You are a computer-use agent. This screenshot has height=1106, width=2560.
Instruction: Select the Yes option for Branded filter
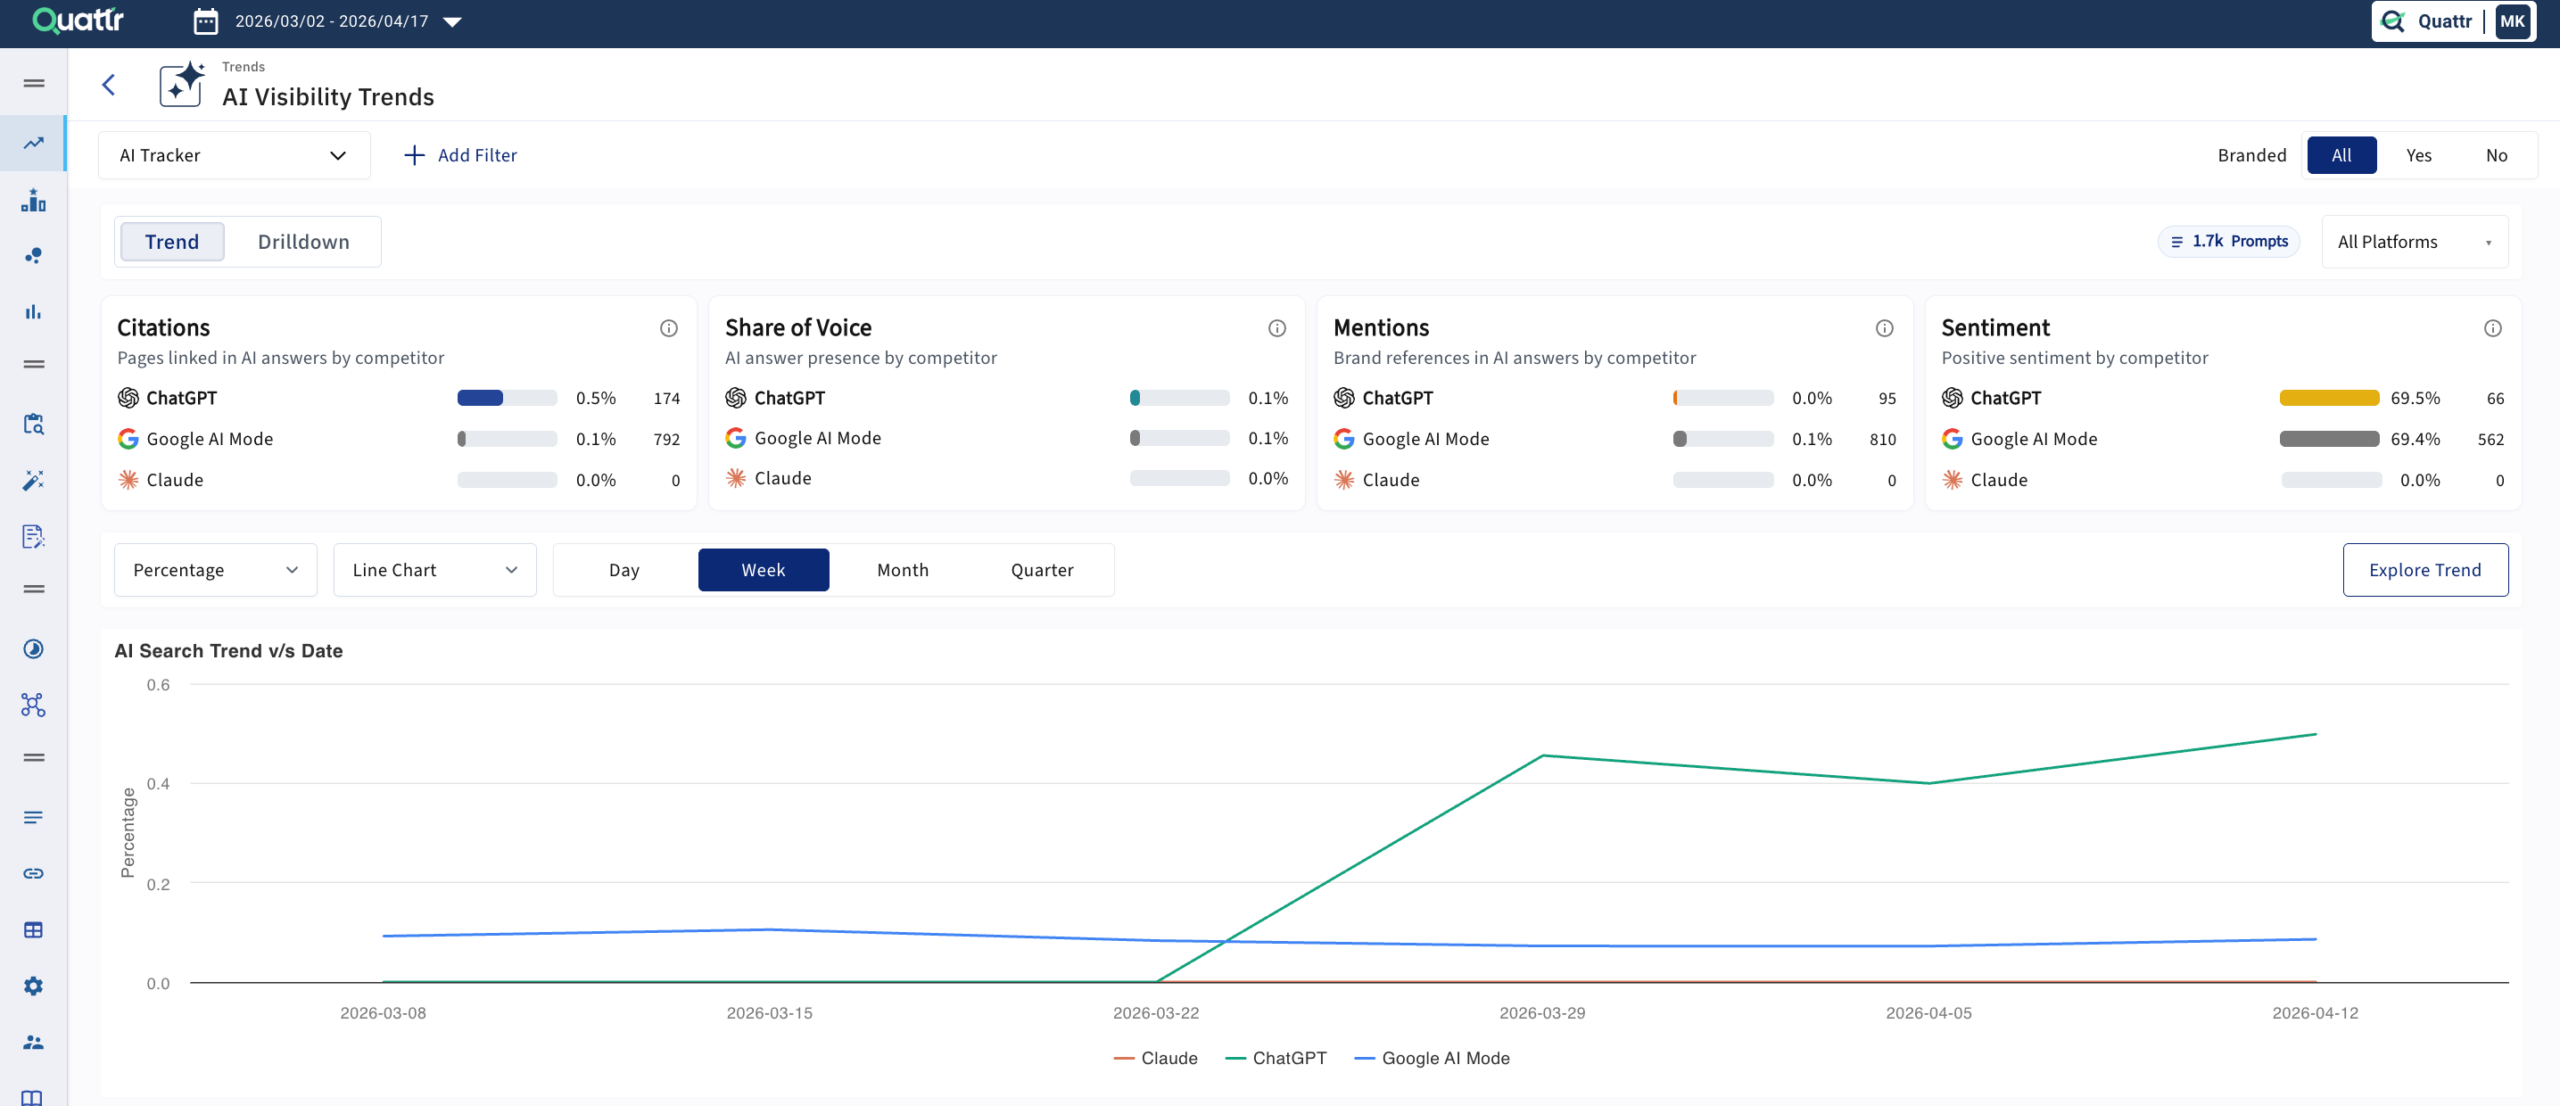pos(2419,155)
